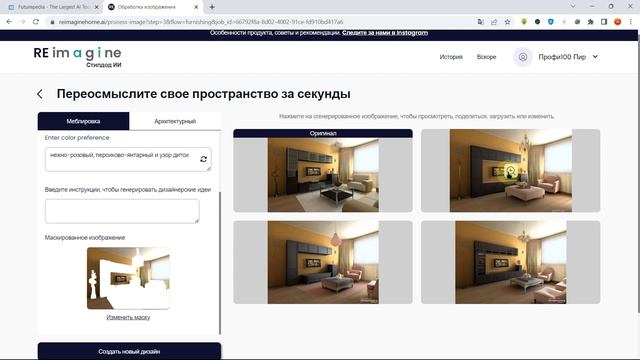This screenshot has height=360, width=640.
Task: Click the design instructions input box
Action: click(122, 211)
